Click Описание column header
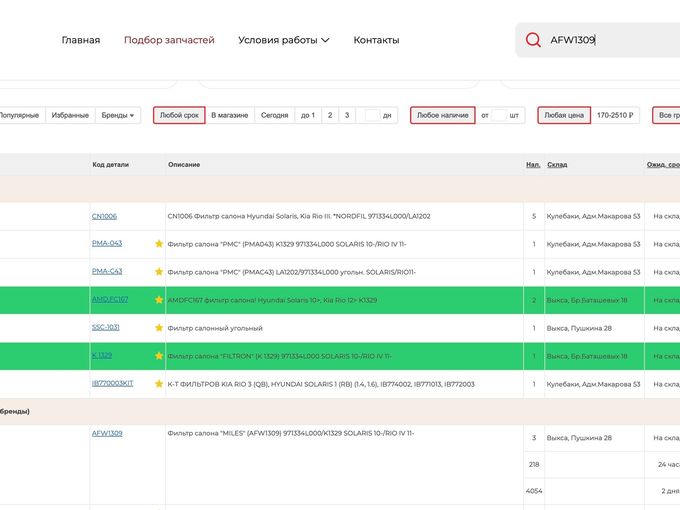680x510 pixels. (x=184, y=165)
